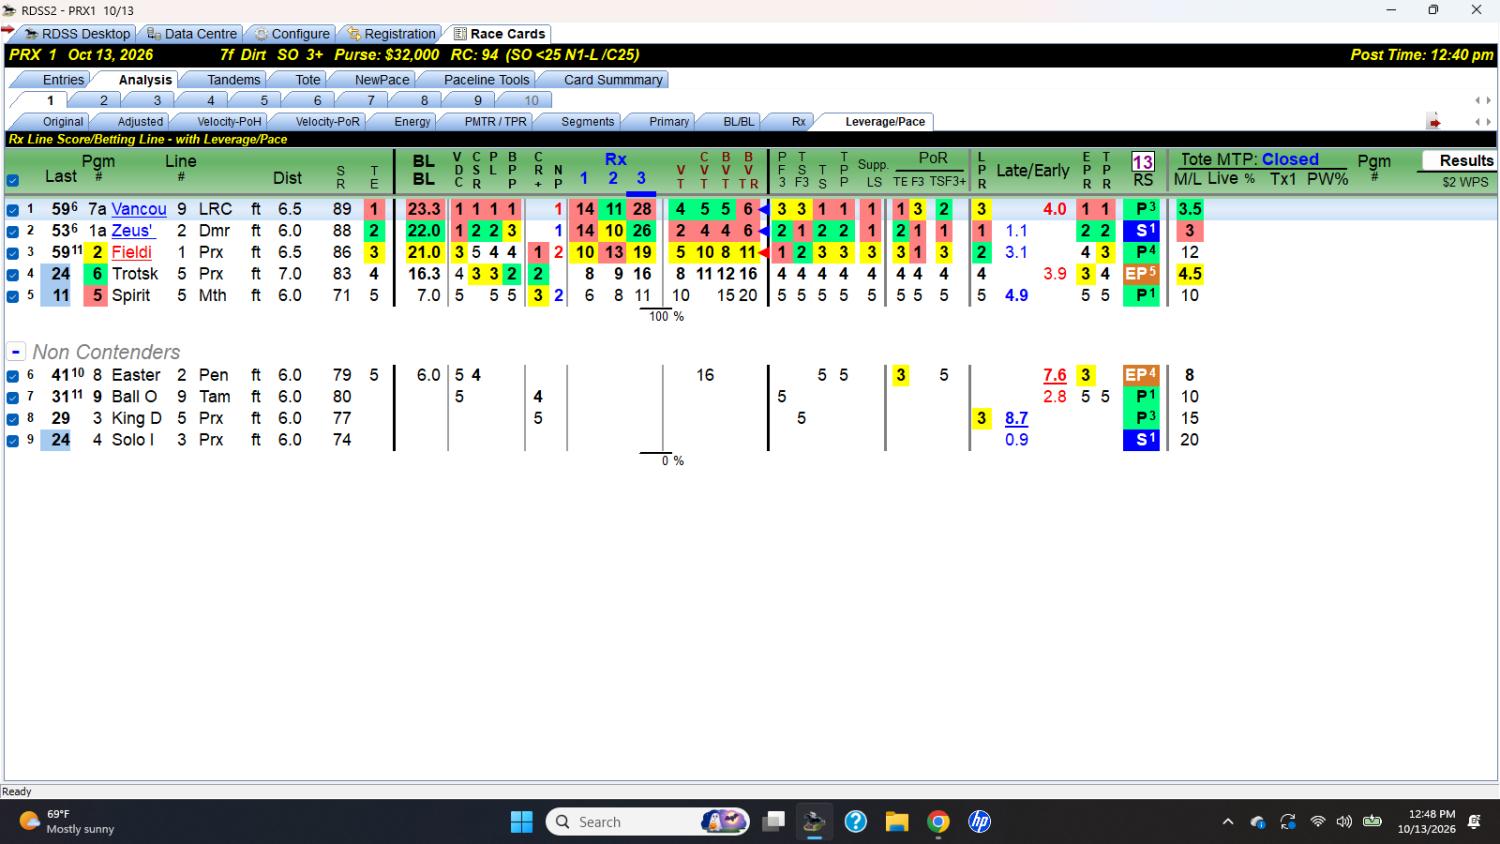Open the Get Help taskbar icon

[x=856, y=822]
